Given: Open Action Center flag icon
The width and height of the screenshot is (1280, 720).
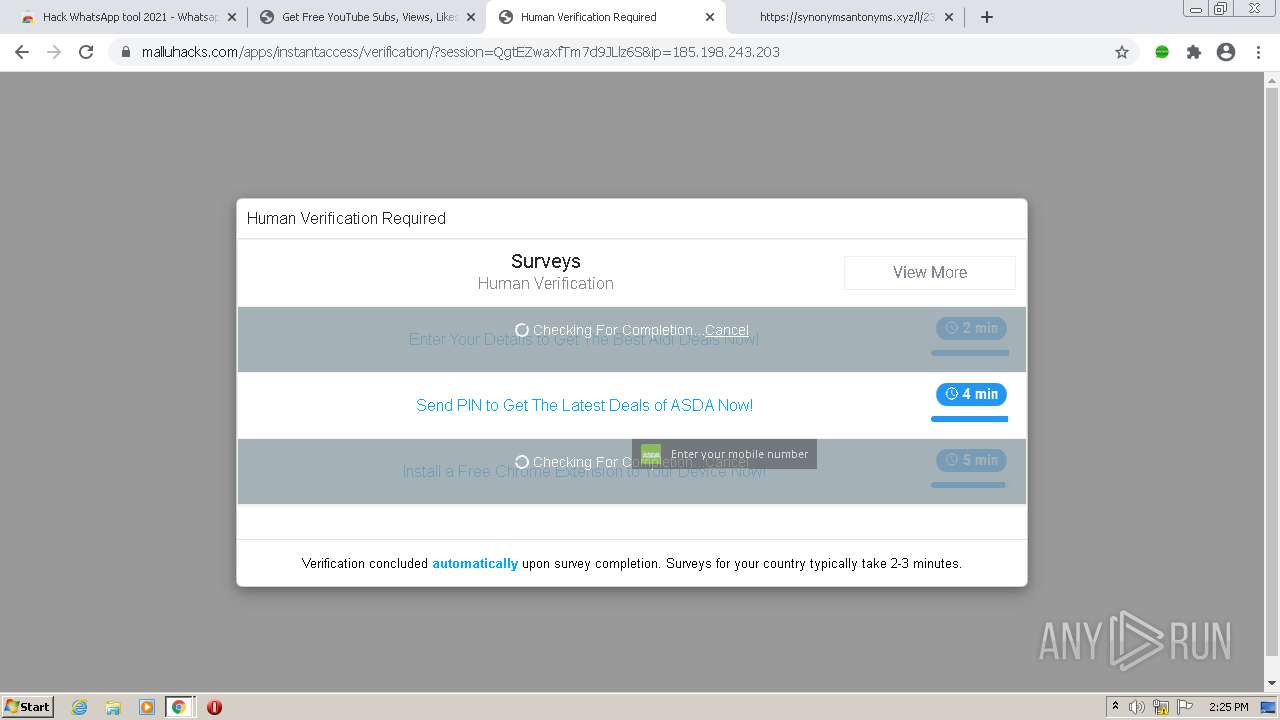Looking at the screenshot, I should 1185,707.
